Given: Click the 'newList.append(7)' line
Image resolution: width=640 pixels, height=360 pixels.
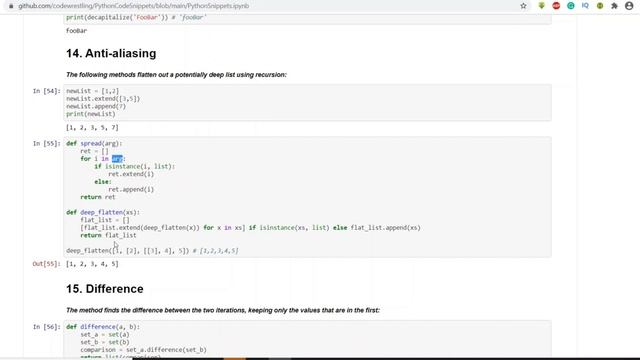Looking at the screenshot, I should (96, 107).
